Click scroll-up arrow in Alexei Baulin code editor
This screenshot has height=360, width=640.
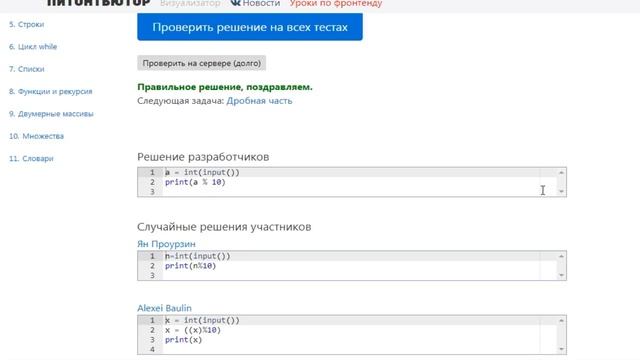(561, 321)
